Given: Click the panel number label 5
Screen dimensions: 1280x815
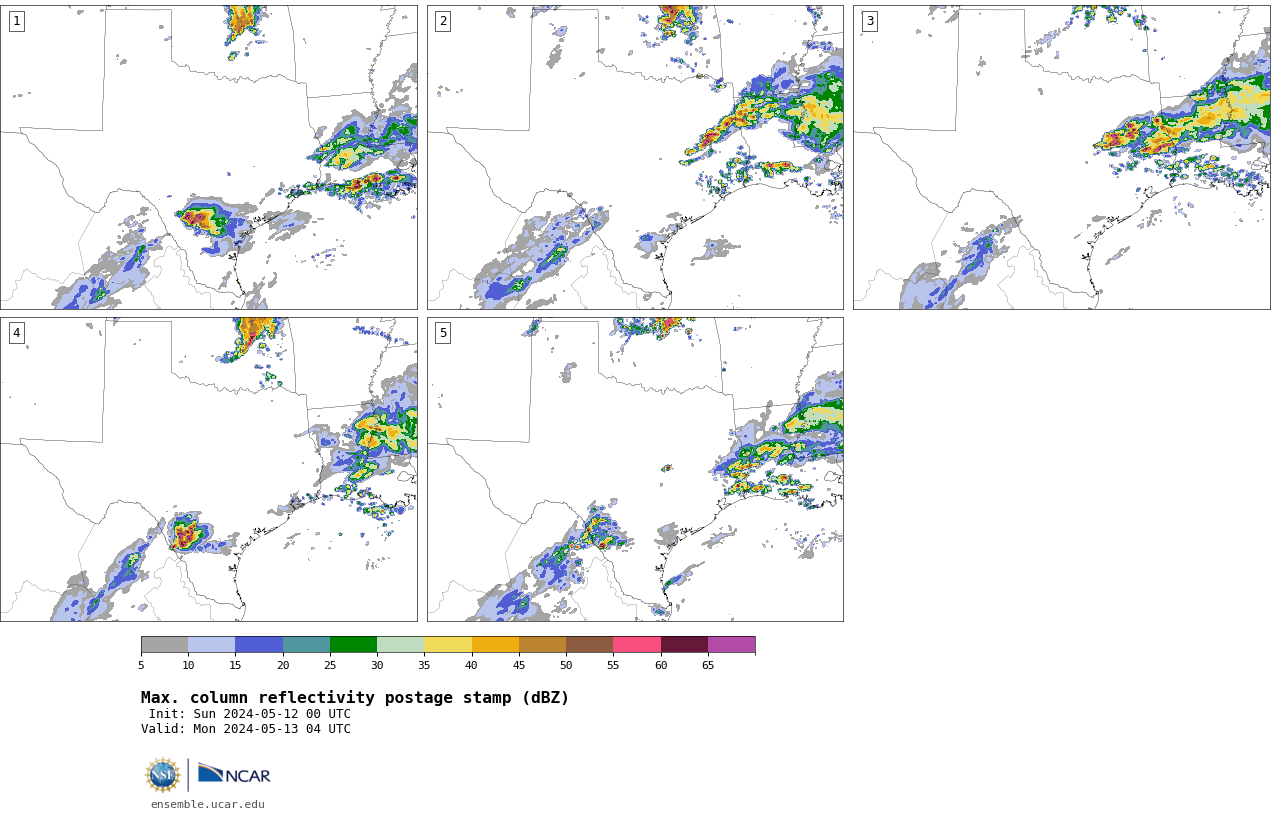Looking at the screenshot, I should (443, 333).
